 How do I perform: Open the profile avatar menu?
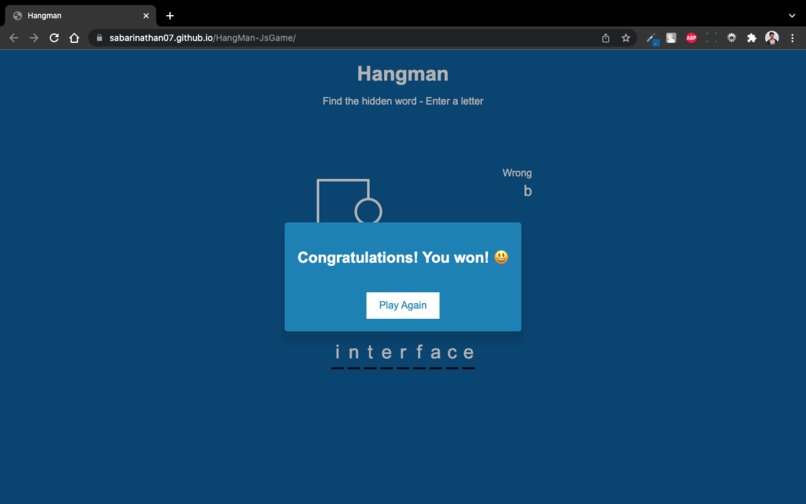click(772, 38)
